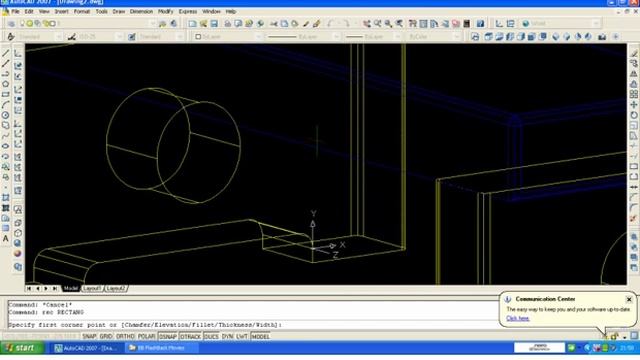Click the MODEL space status button
This screenshot has width=640, height=360.
point(260,337)
